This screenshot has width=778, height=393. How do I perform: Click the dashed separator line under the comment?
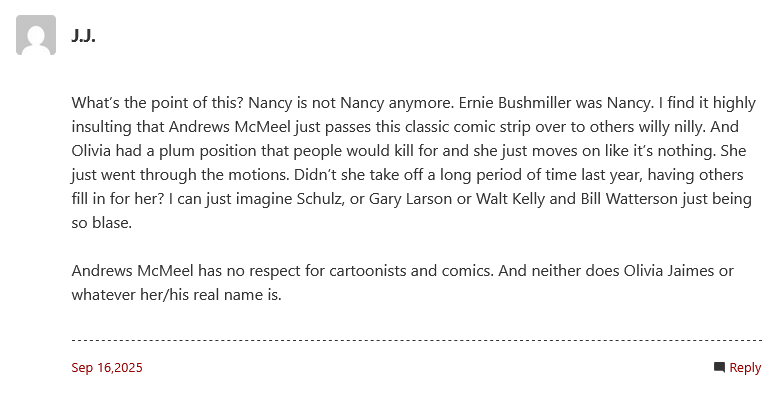(417, 340)
